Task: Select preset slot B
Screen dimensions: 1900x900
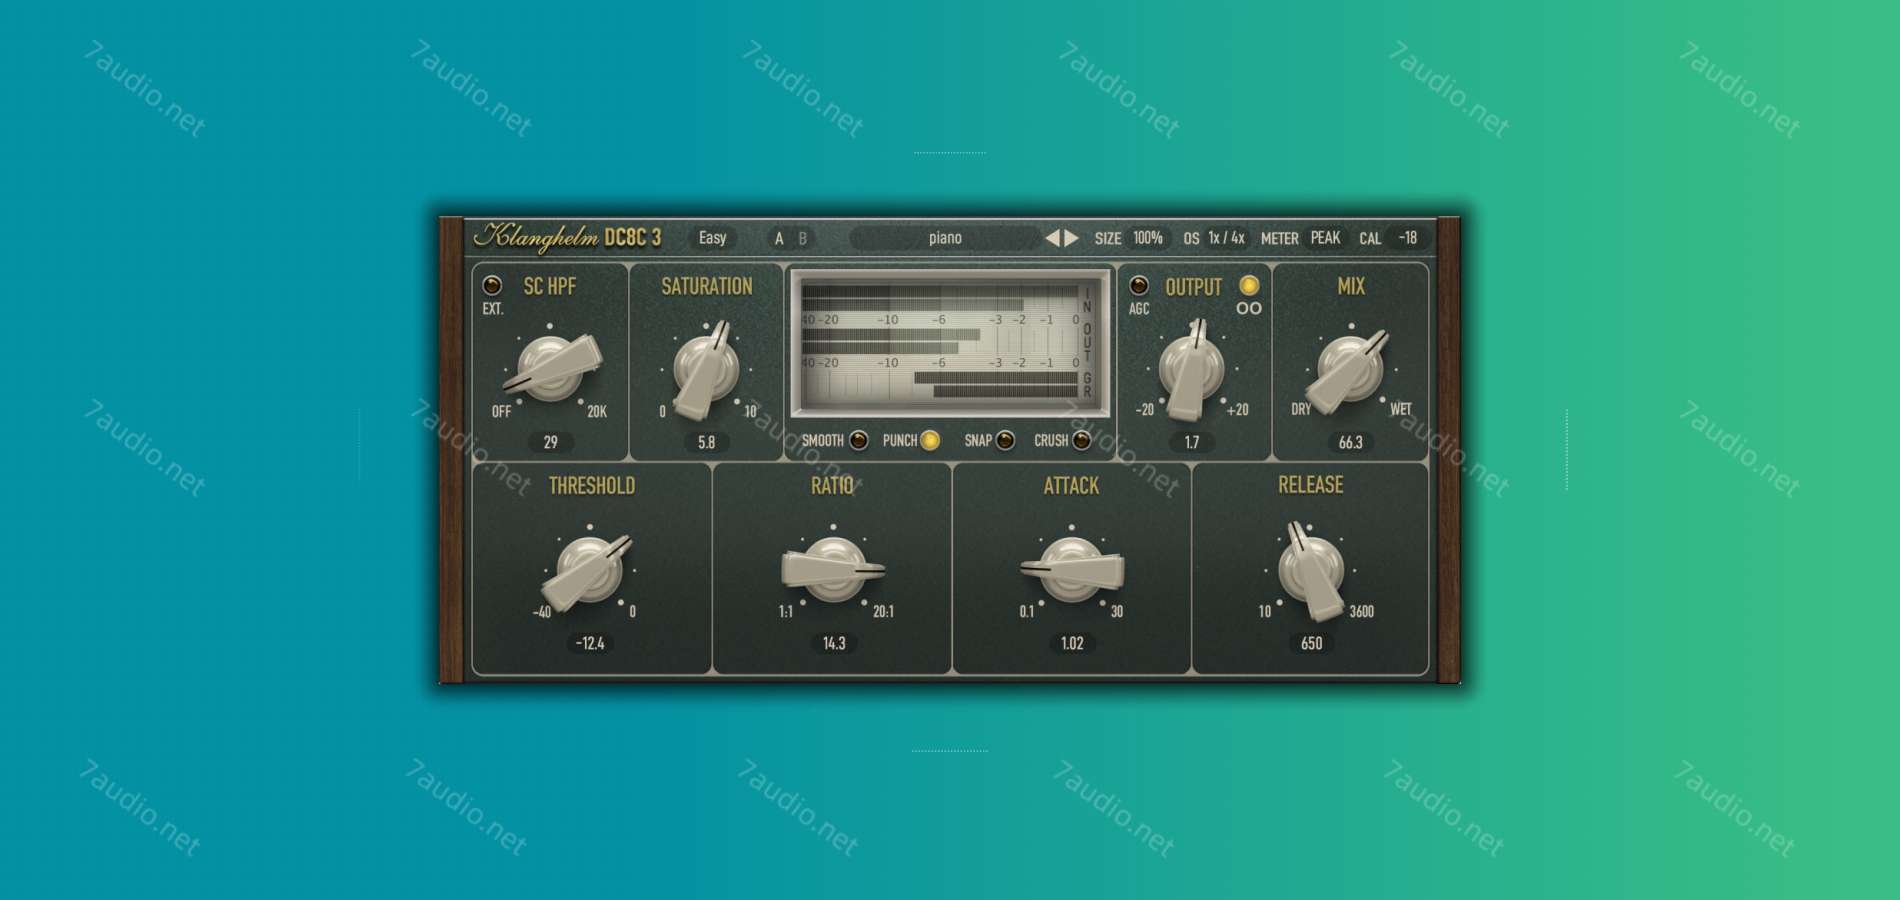Action: [802, 239]
